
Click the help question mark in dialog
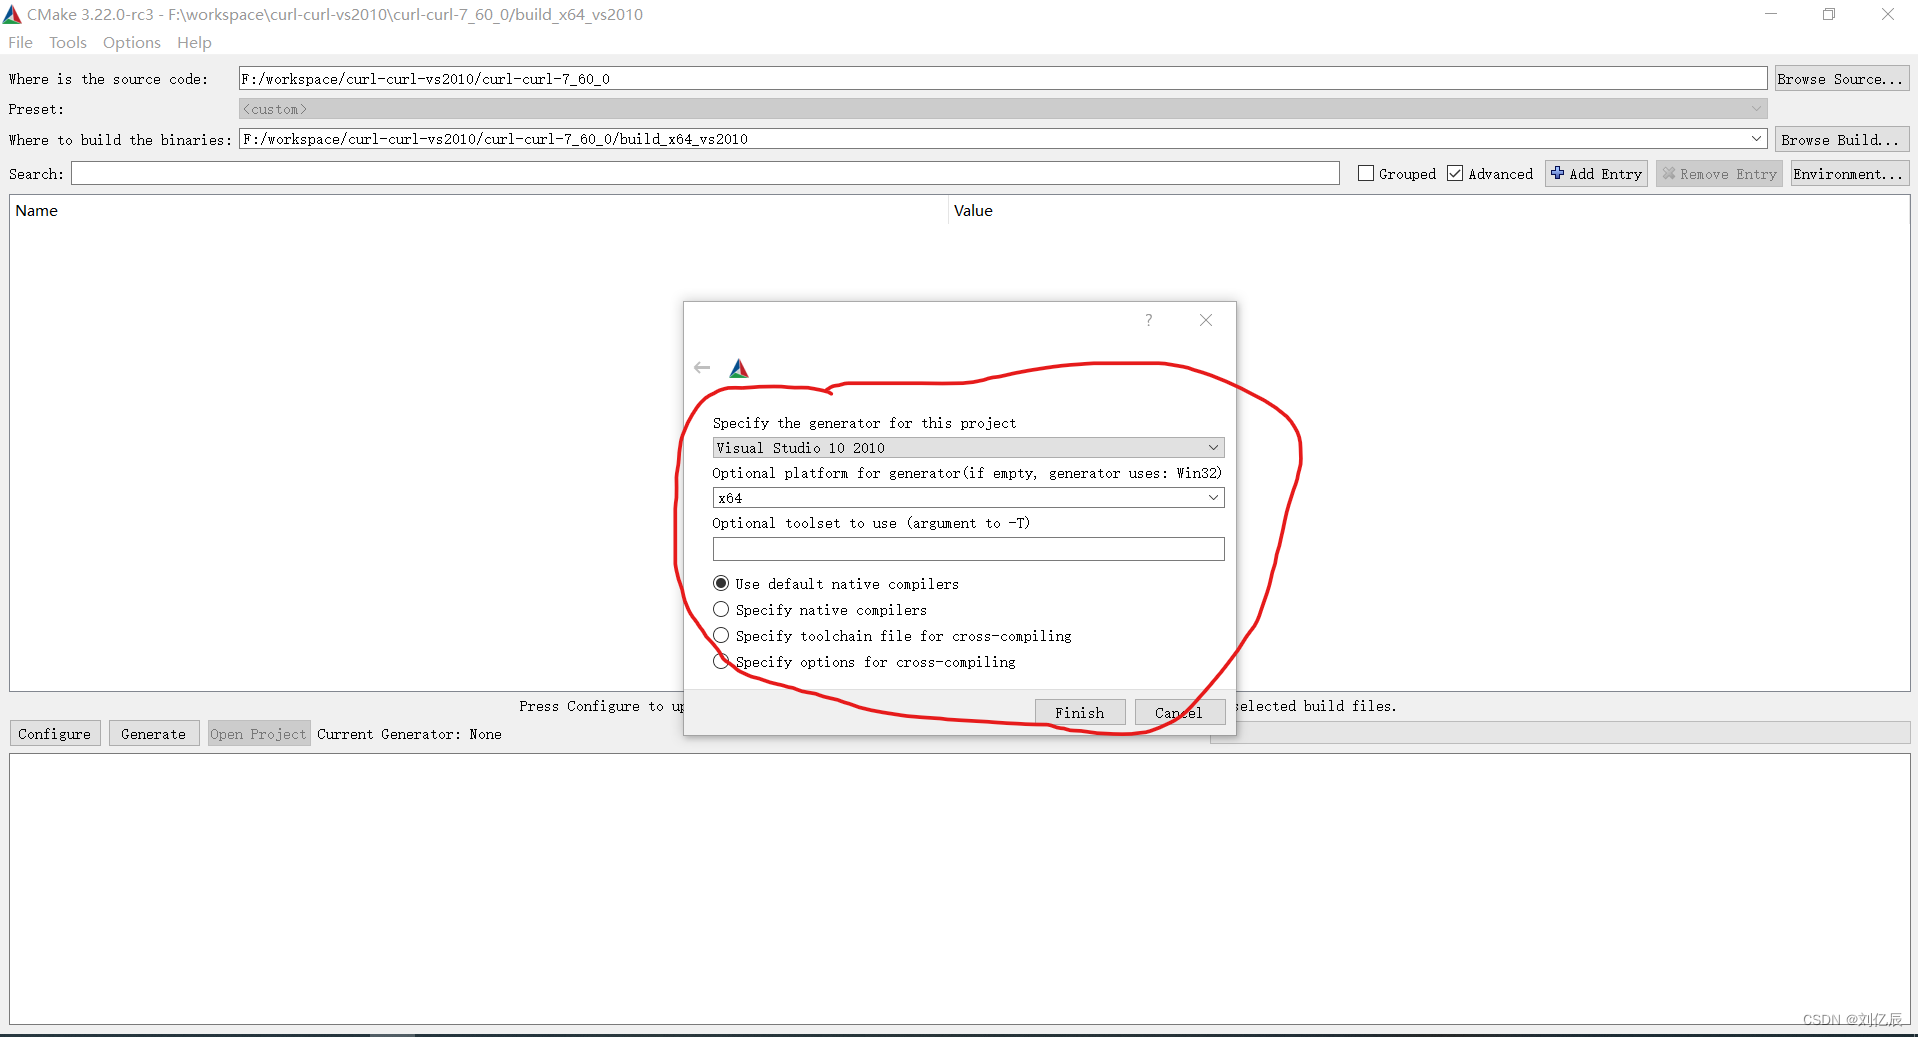(x=1149, y=320)
